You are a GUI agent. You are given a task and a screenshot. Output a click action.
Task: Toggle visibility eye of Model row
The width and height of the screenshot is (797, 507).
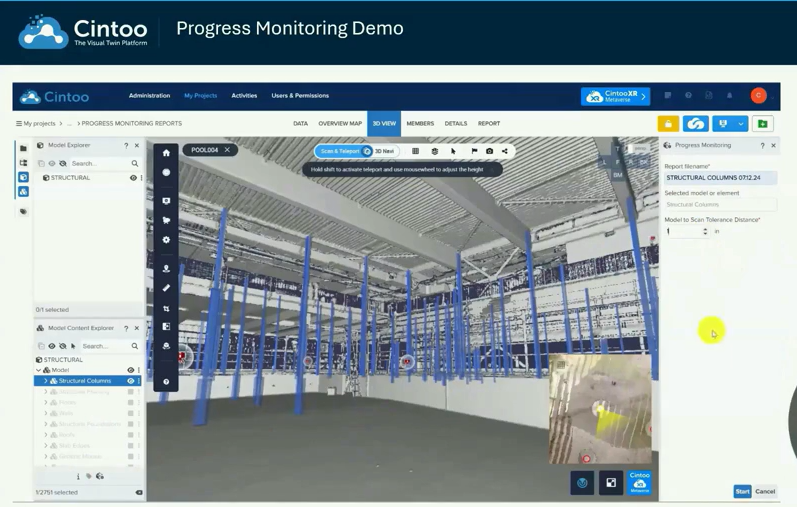tap(131, 370)
